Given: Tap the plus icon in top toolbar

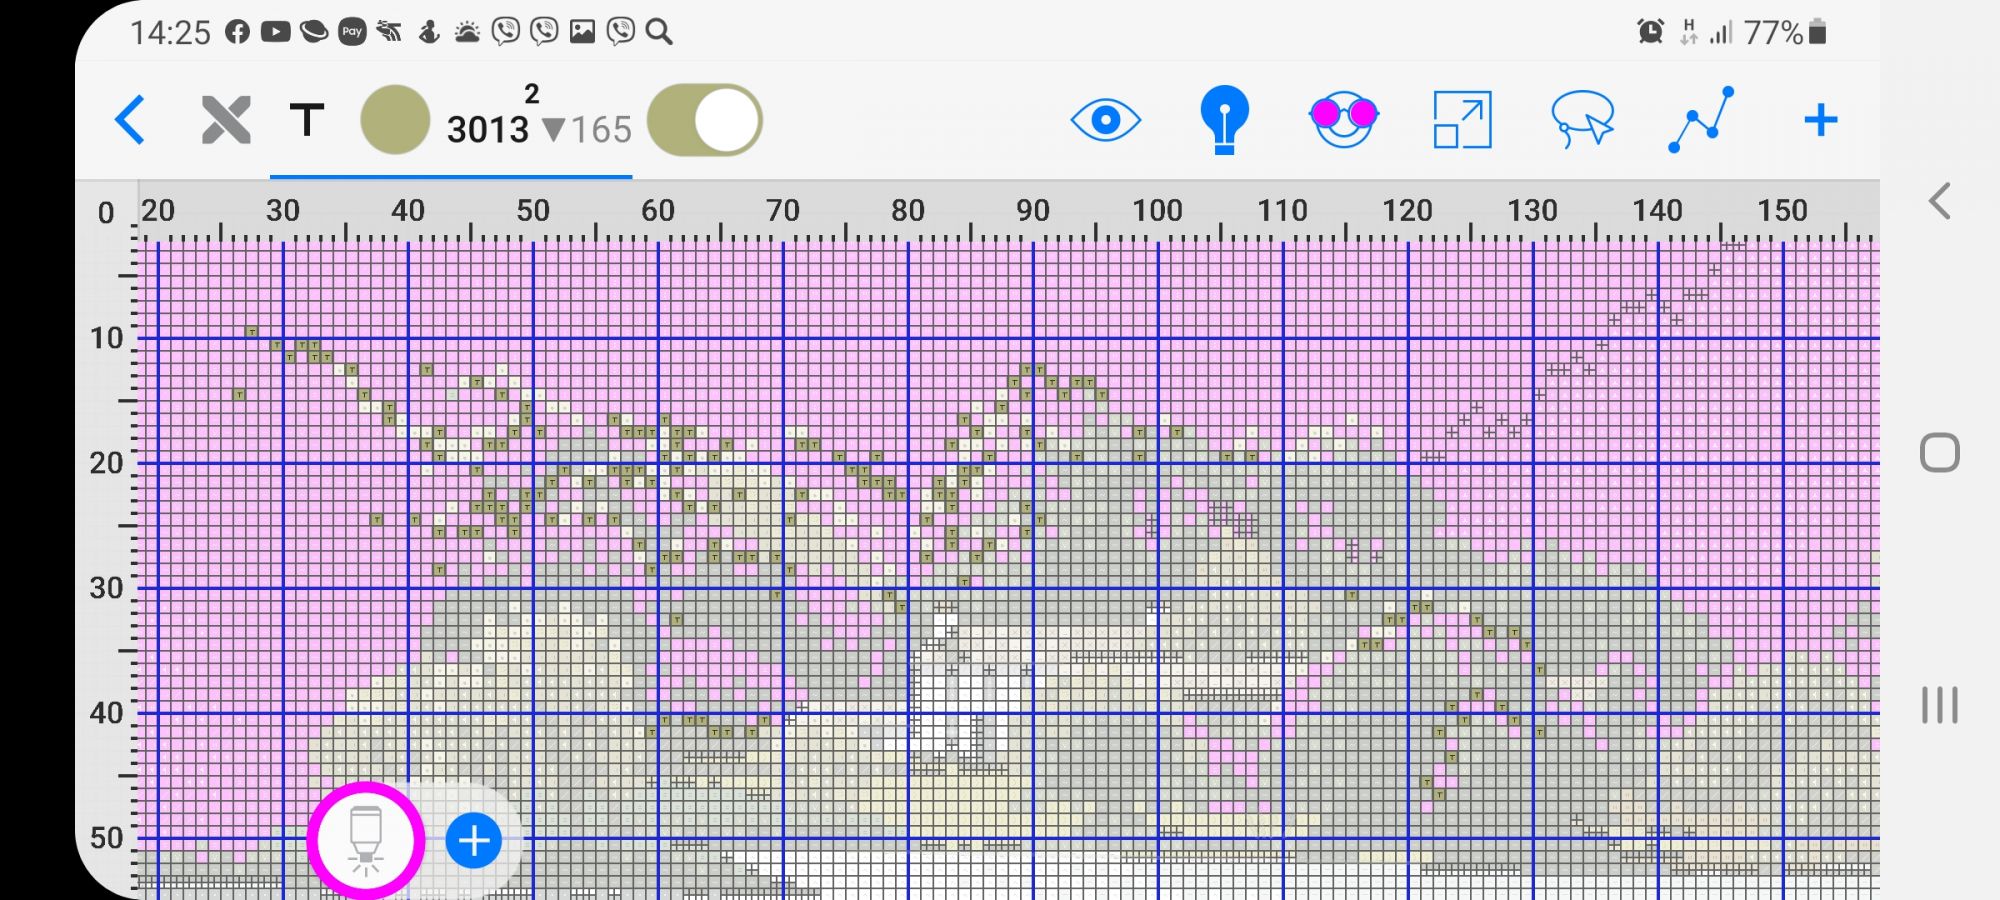Looking at the screenshot, I should coord(1820,121).
